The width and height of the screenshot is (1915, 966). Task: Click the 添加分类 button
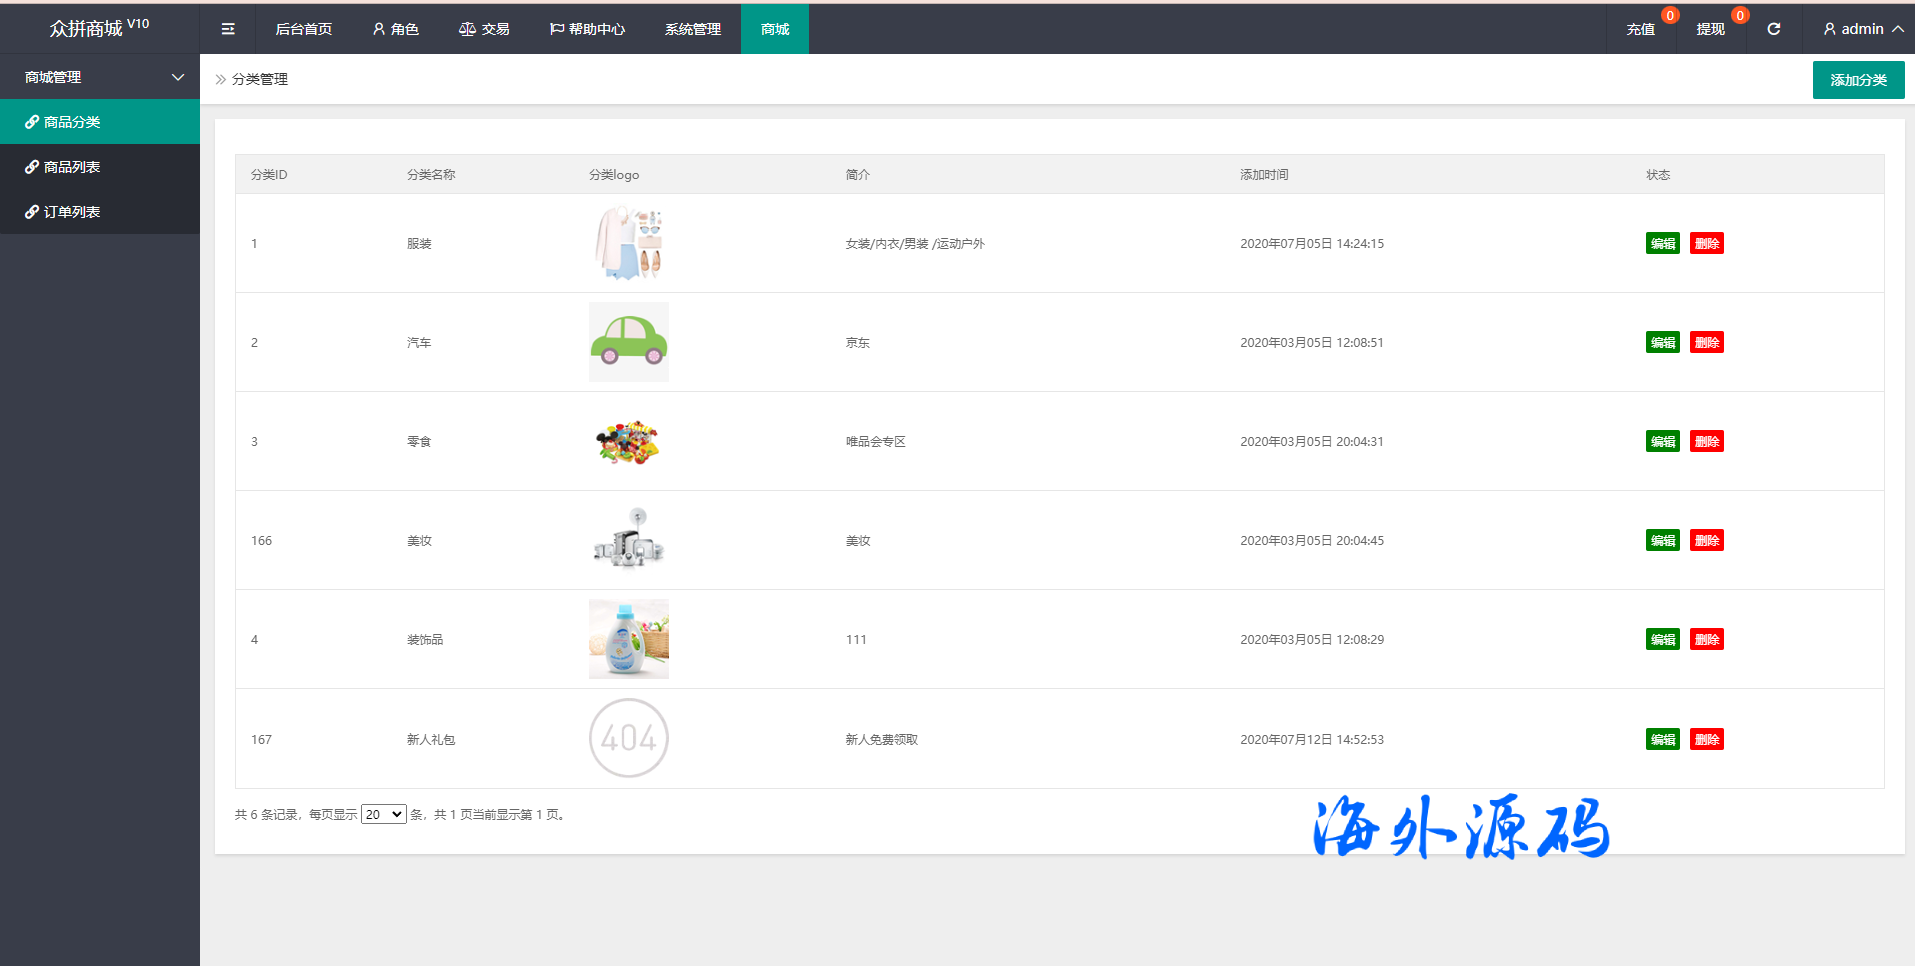(1858, 80)
